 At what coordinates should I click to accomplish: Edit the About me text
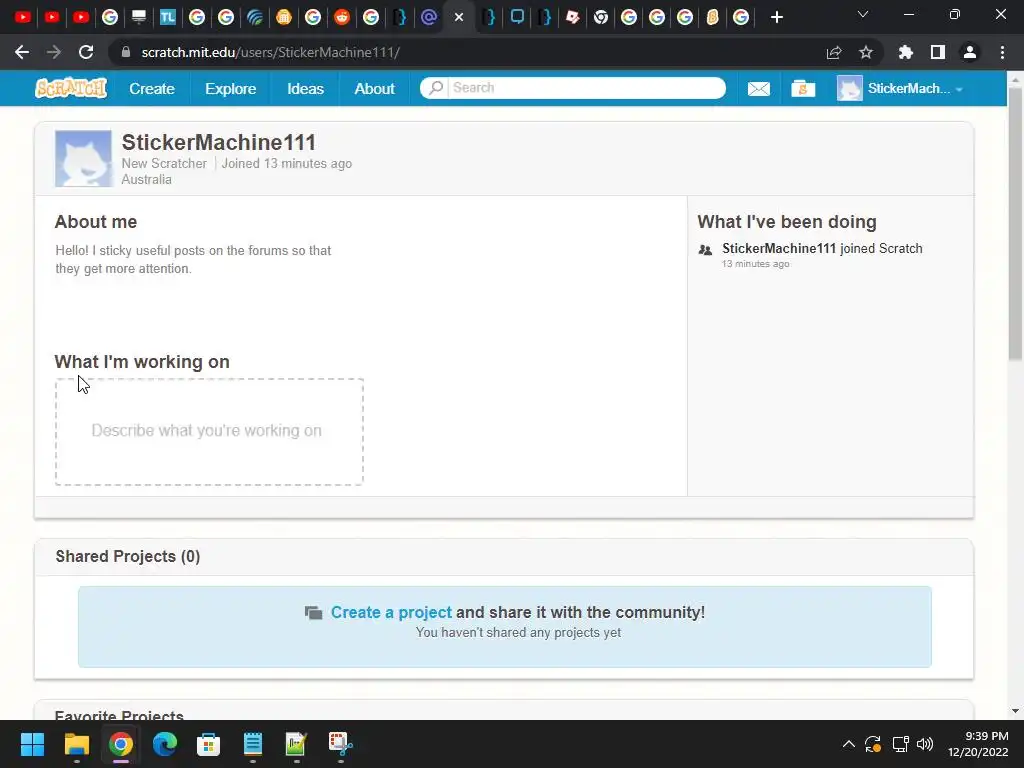193,259
